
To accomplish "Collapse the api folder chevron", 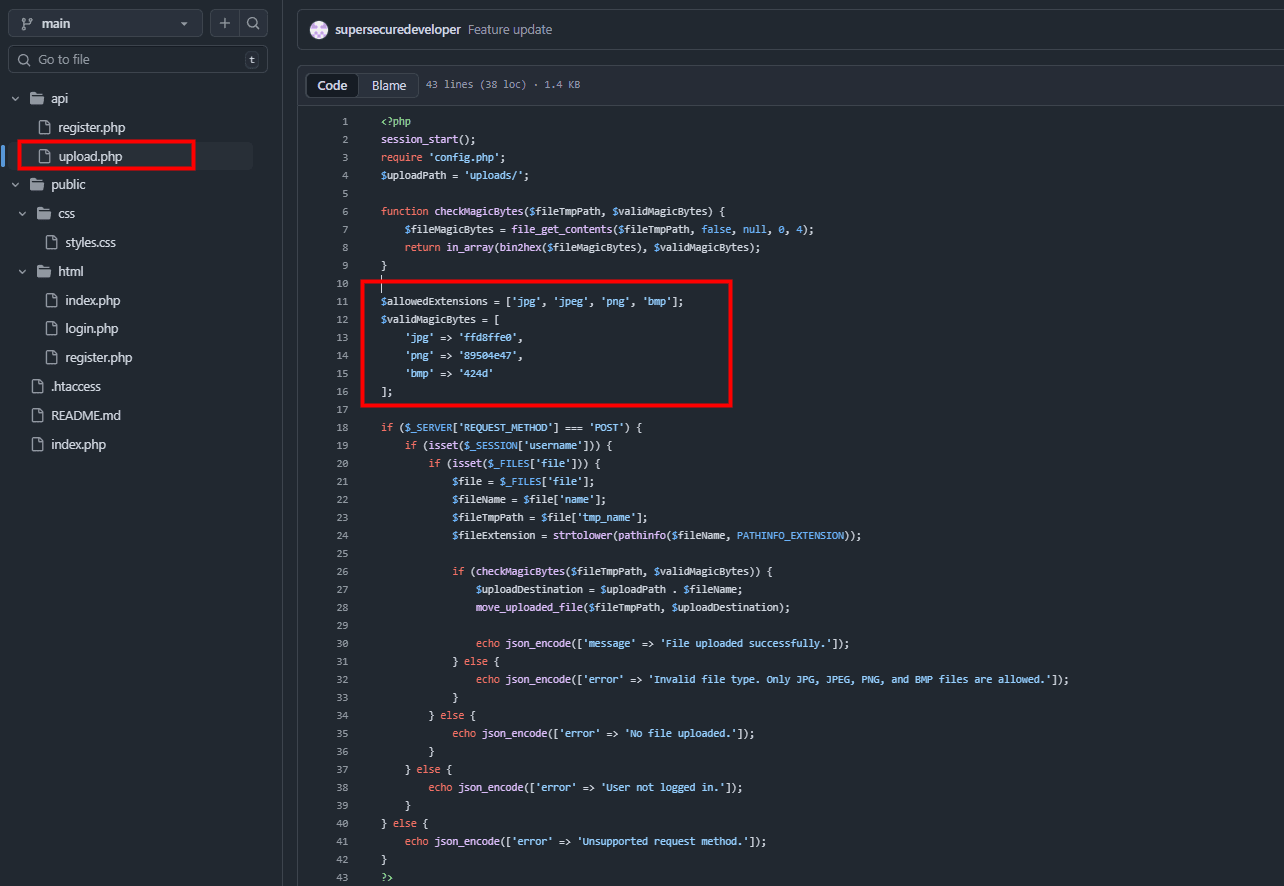I will tap(16, 99).
